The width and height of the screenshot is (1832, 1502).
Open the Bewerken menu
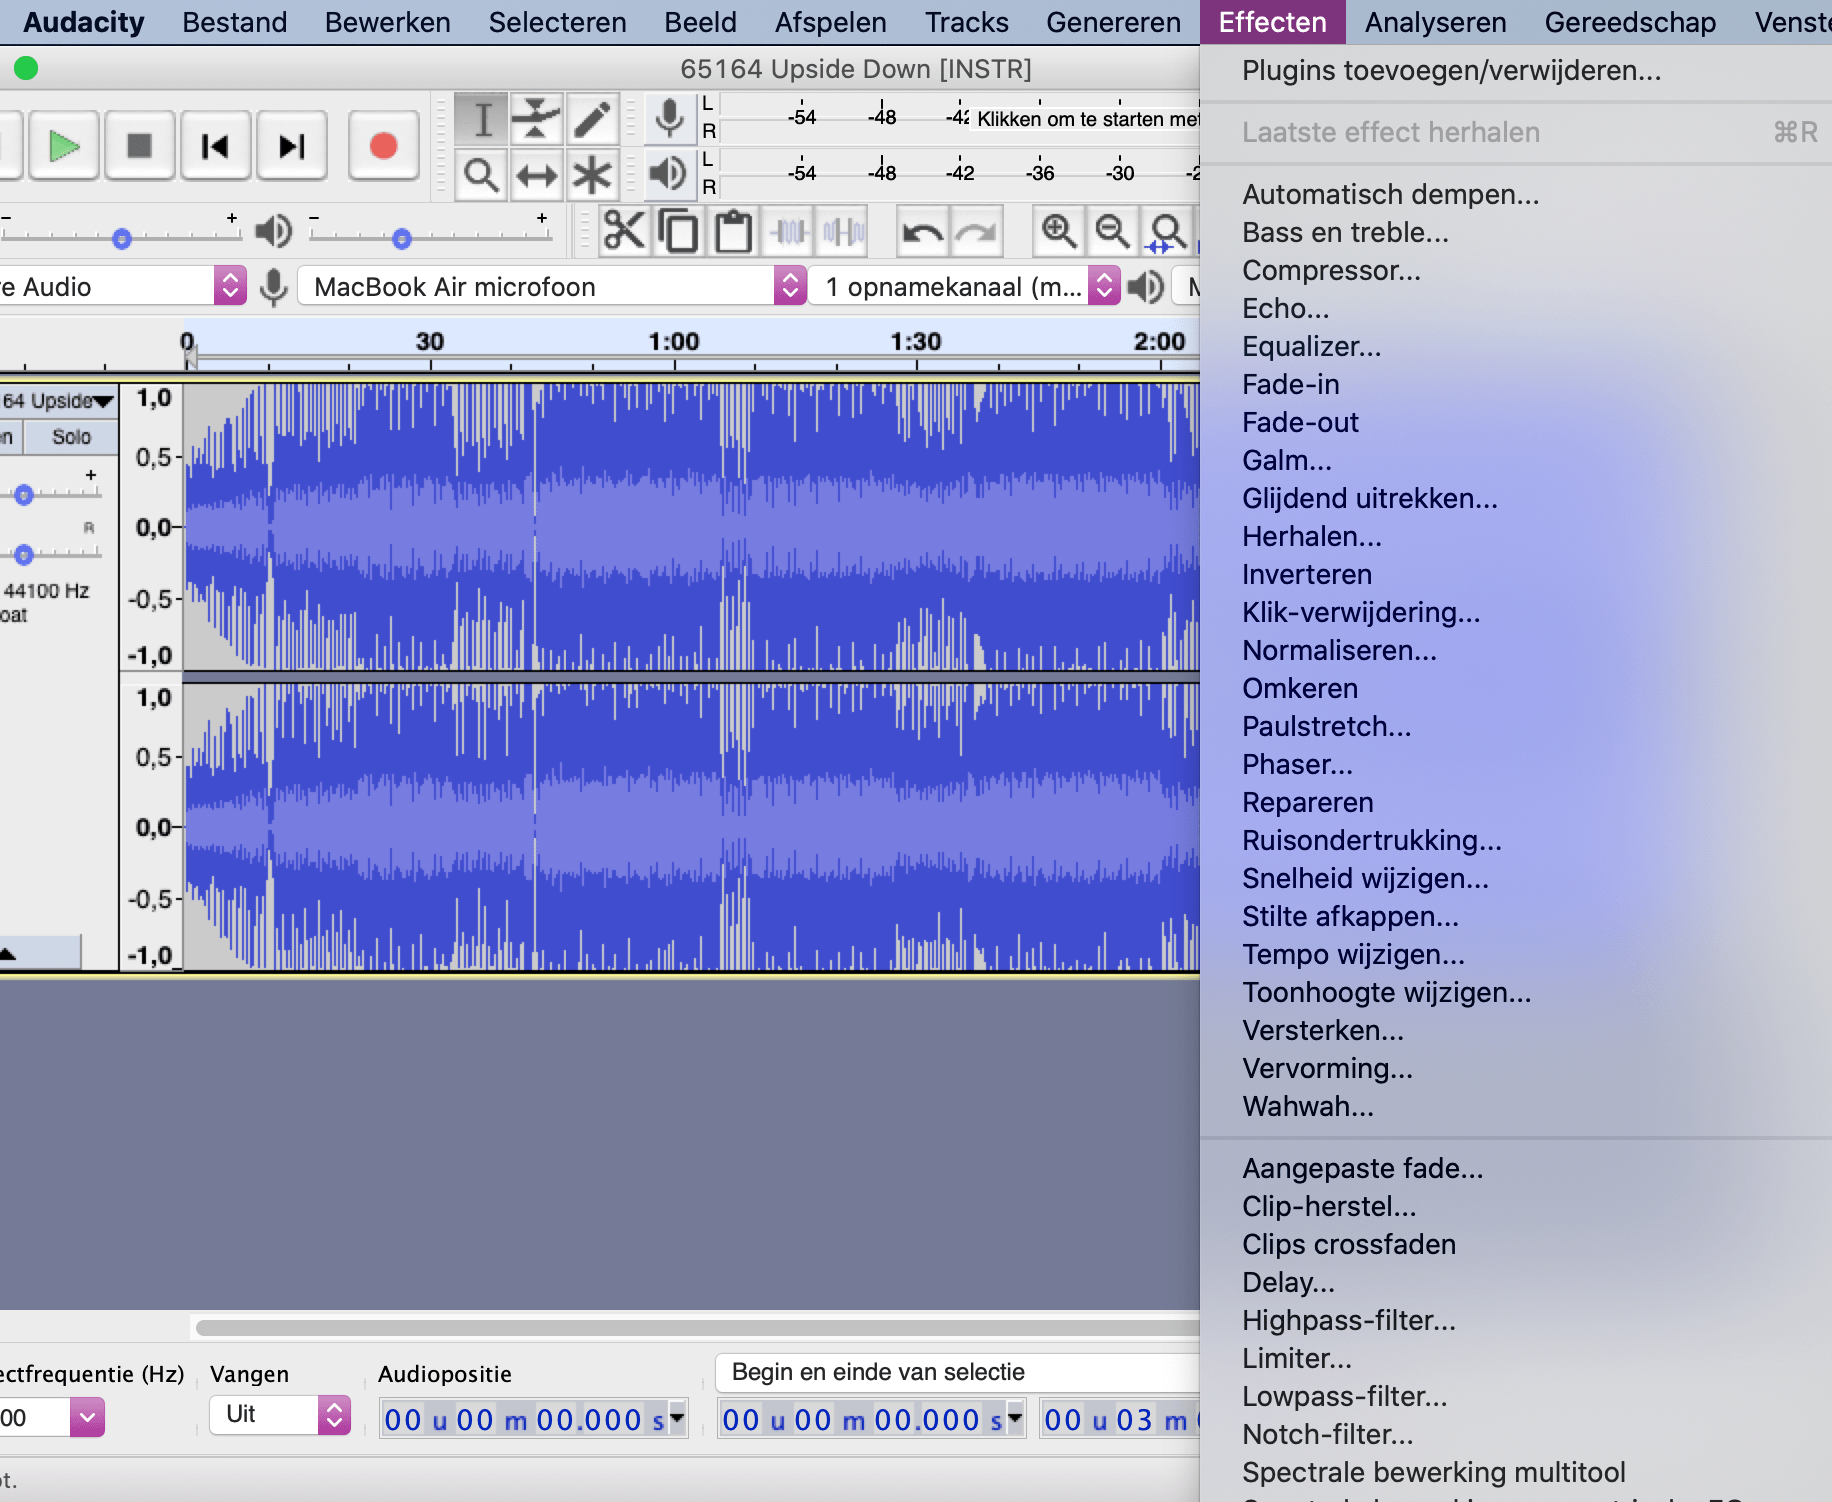tap(387, 22)
